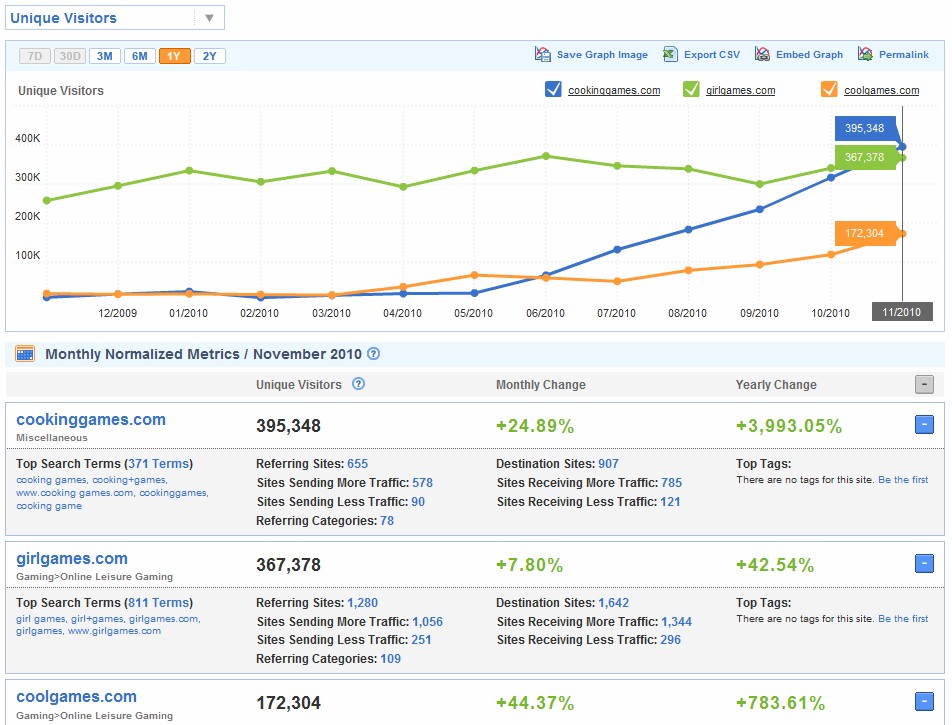The width and height of the screenshot is (952, 725).
Task: Click the green data point at 06/2010
Action: click(546, 156)
